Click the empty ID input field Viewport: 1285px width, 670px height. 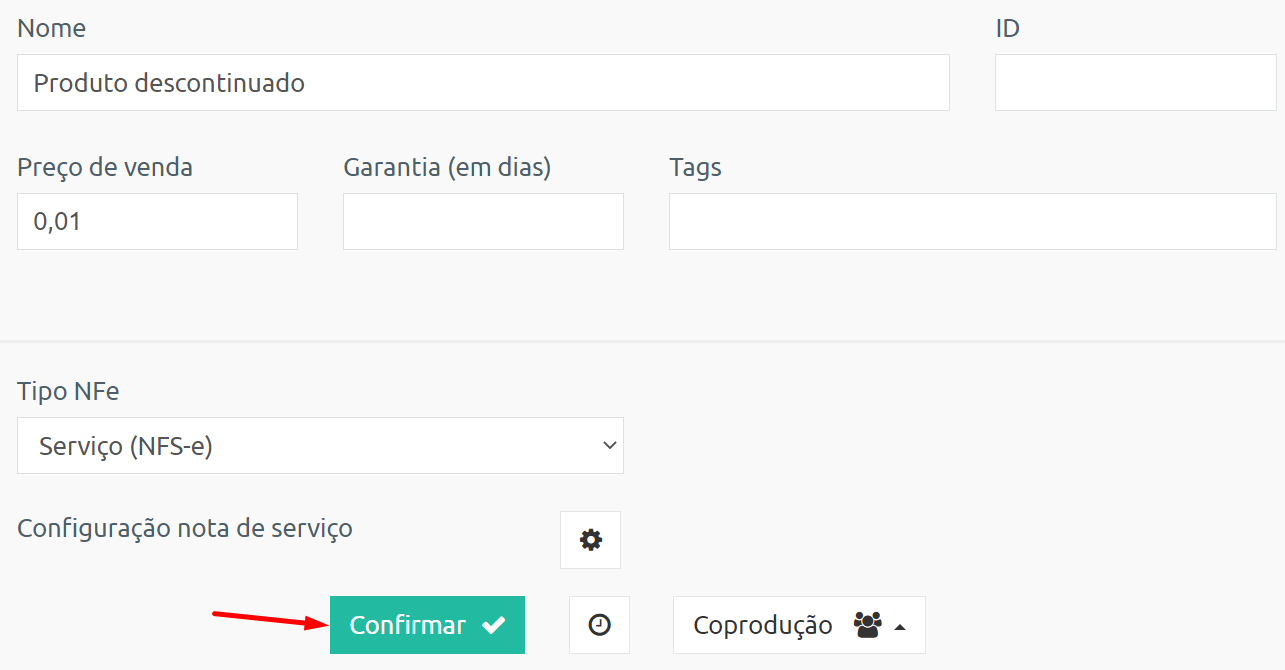[x=1135, y=82]
